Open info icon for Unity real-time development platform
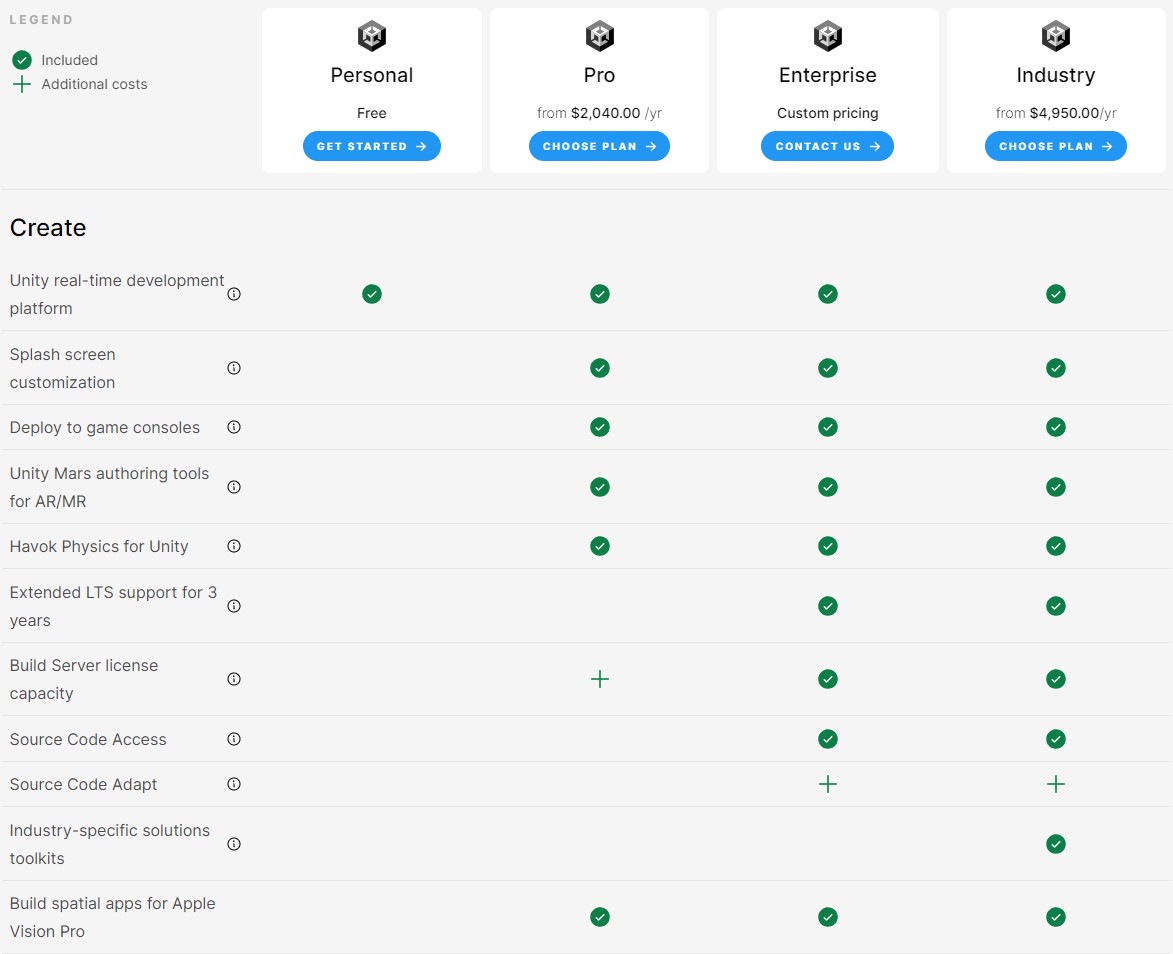Viewport: 1173px width, 954px height. [234, 294]
